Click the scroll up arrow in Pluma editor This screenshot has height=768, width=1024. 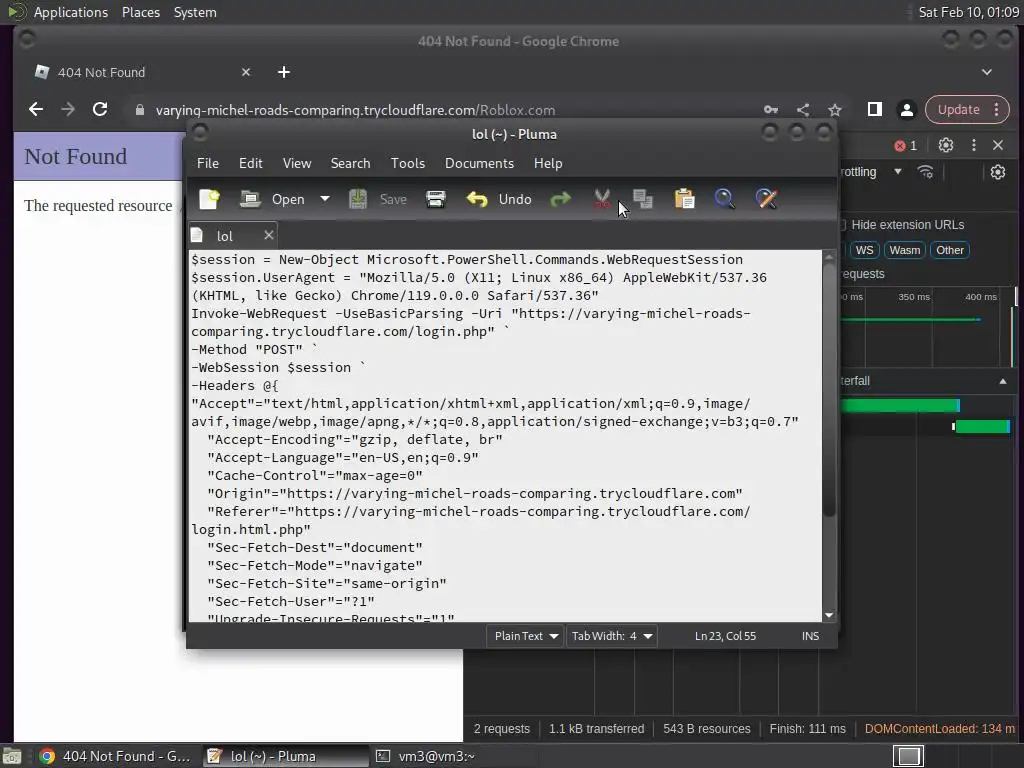coord(829,257)
